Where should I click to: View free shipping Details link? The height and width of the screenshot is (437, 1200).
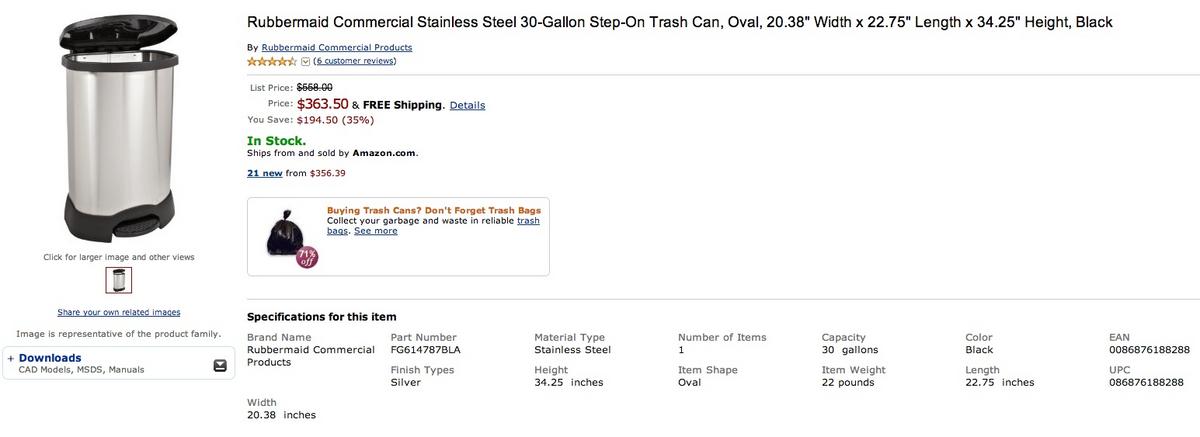[467, 105]
